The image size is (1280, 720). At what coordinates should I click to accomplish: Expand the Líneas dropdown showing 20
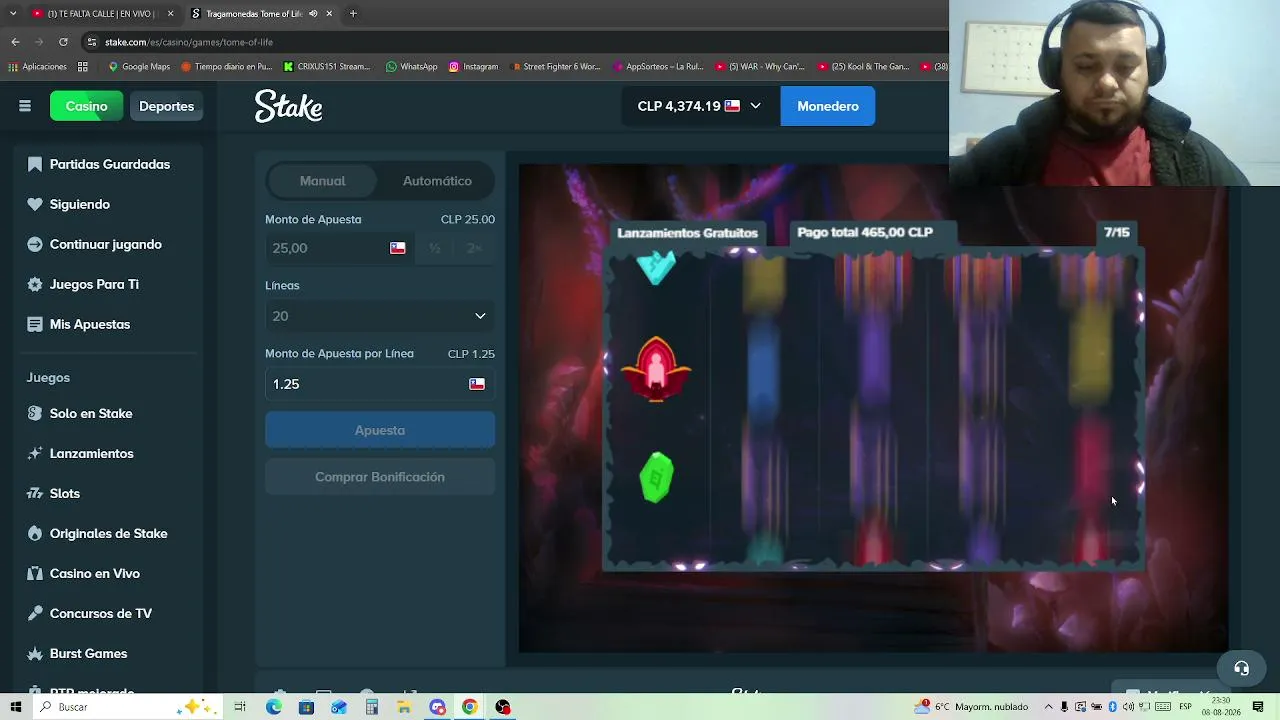click(379, 316)
